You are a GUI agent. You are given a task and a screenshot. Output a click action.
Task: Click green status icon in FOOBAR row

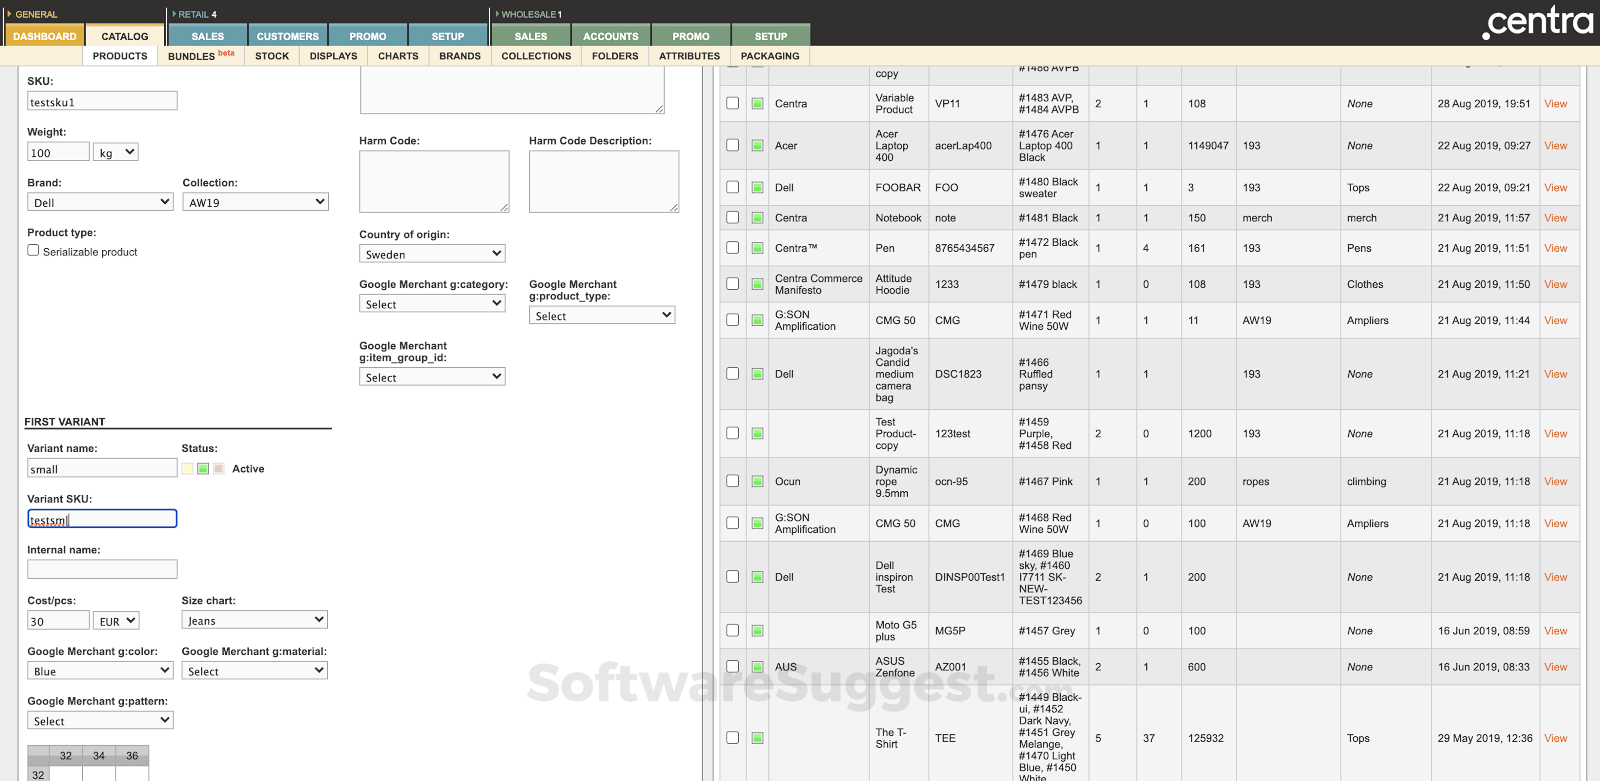click(757, 188)
